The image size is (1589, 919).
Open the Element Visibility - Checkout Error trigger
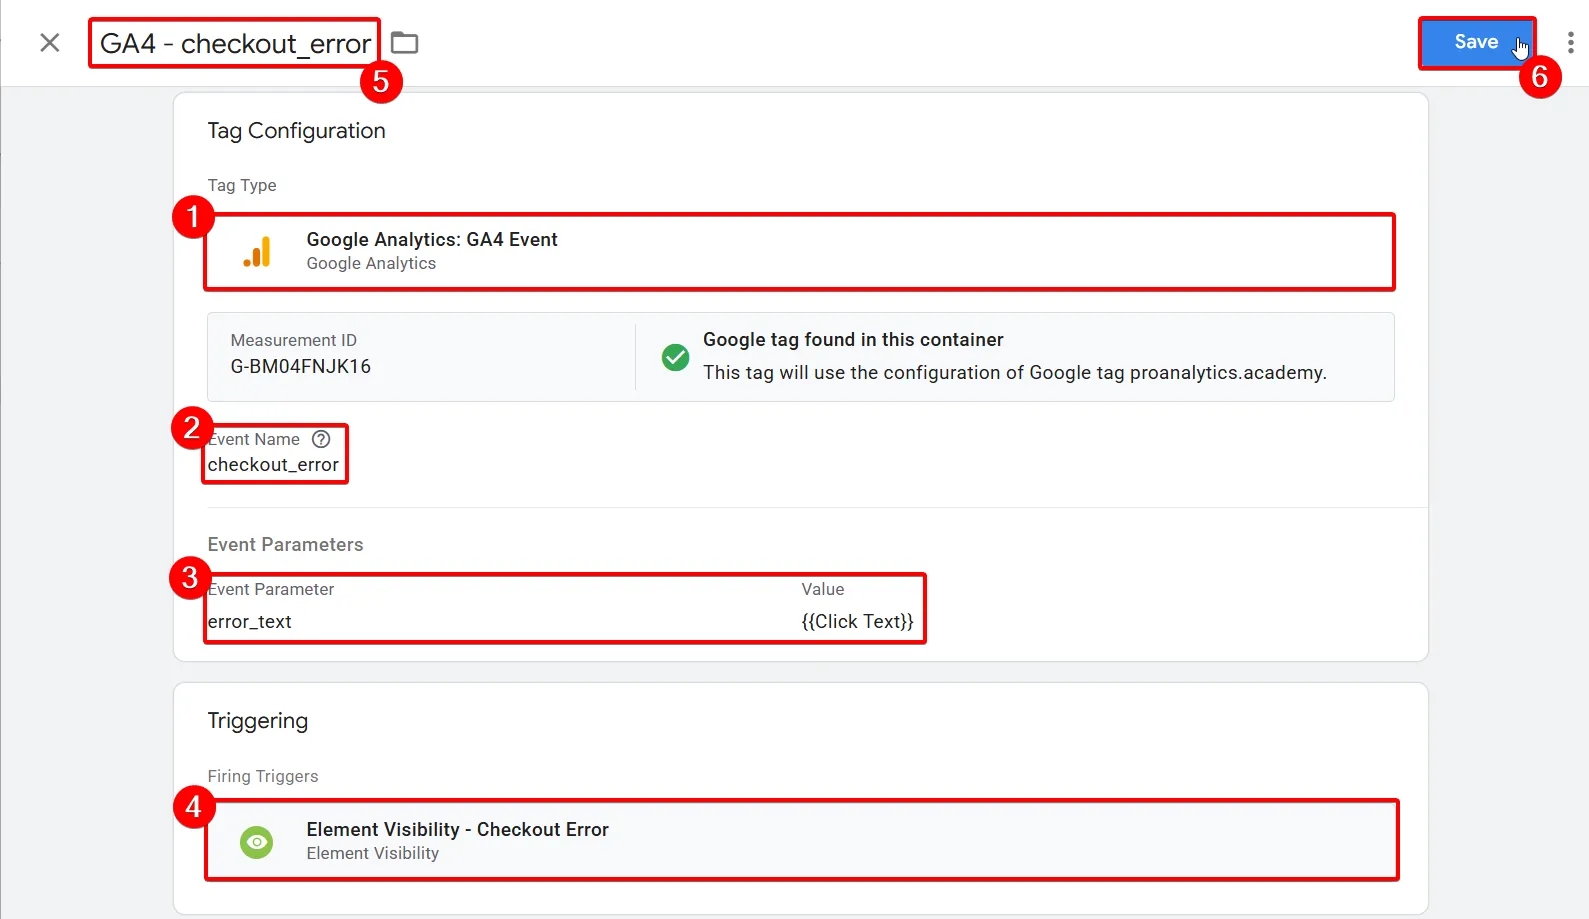[x=801, y=840]
